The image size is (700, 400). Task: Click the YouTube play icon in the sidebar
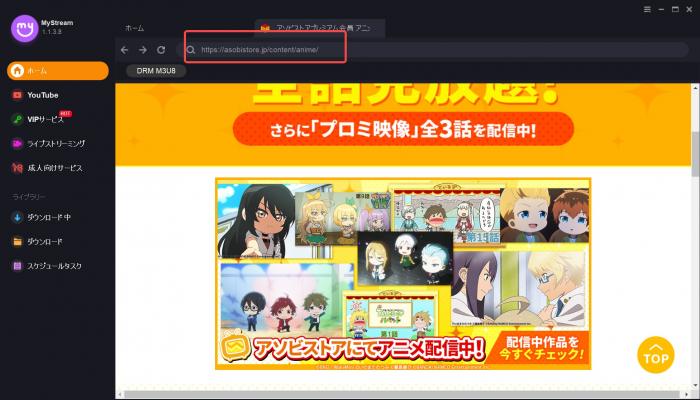(x=17, y=95)
